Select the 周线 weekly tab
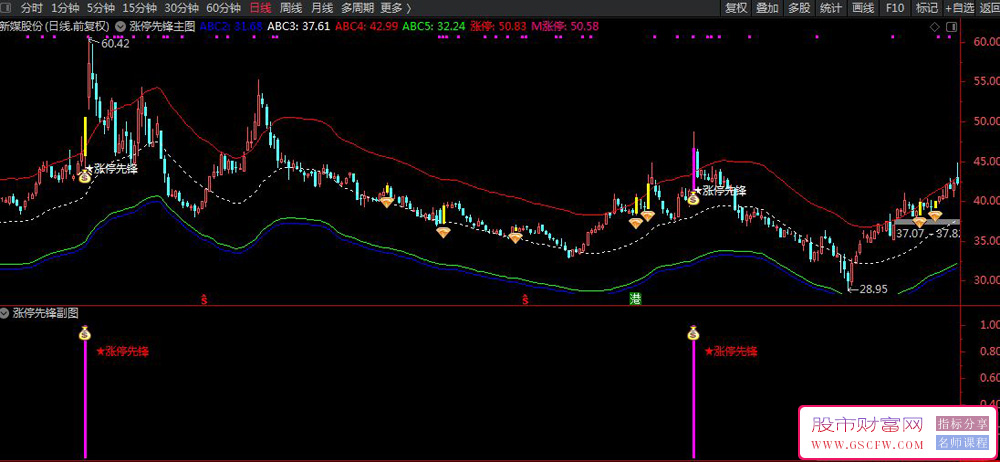Viewport: 1000px width, 462px height. click(x=291, y=8)
